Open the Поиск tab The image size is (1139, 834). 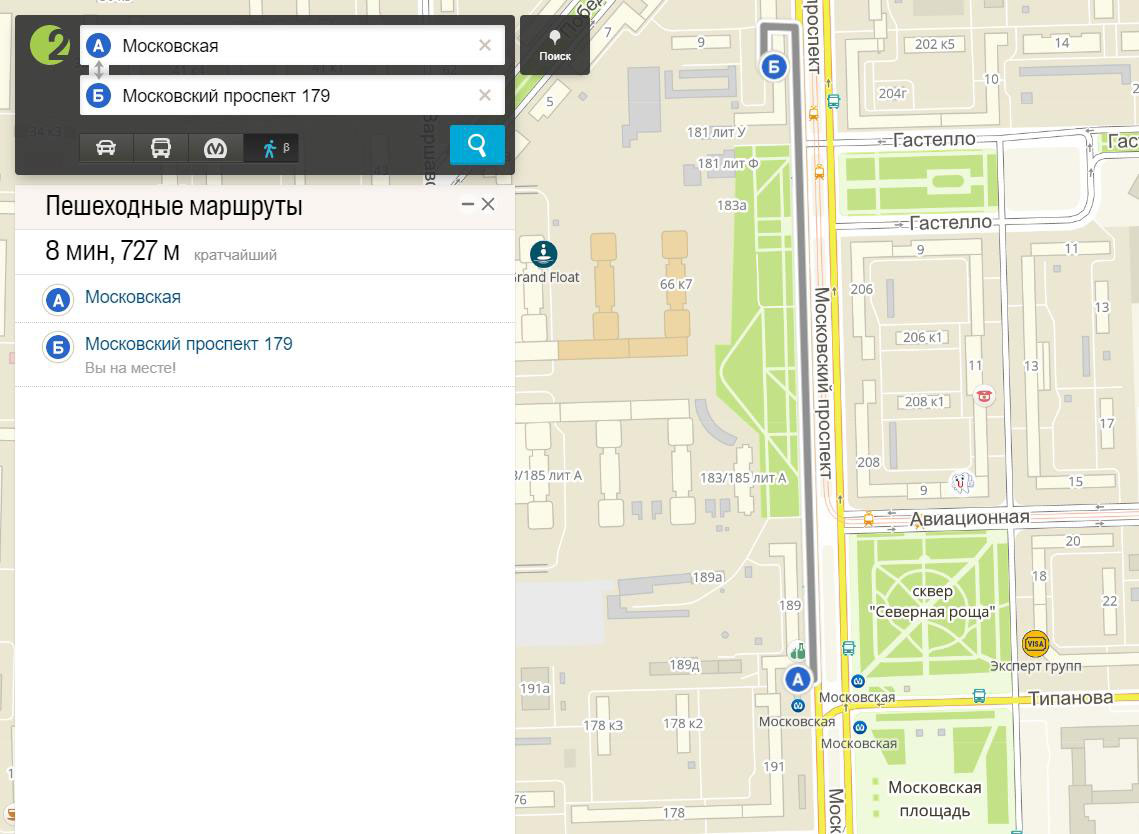click(555, 47)
